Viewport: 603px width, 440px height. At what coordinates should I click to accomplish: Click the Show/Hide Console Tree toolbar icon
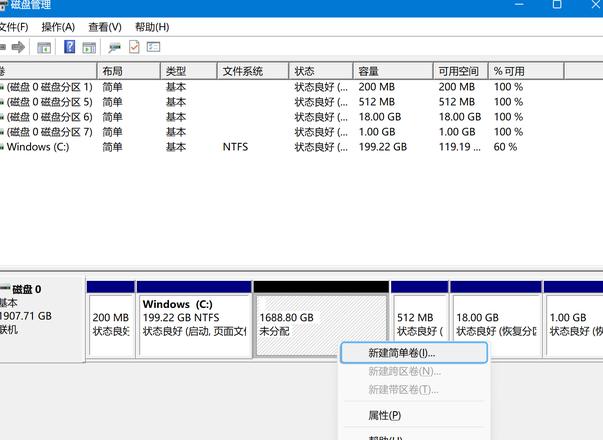click(x=44, y=48)
